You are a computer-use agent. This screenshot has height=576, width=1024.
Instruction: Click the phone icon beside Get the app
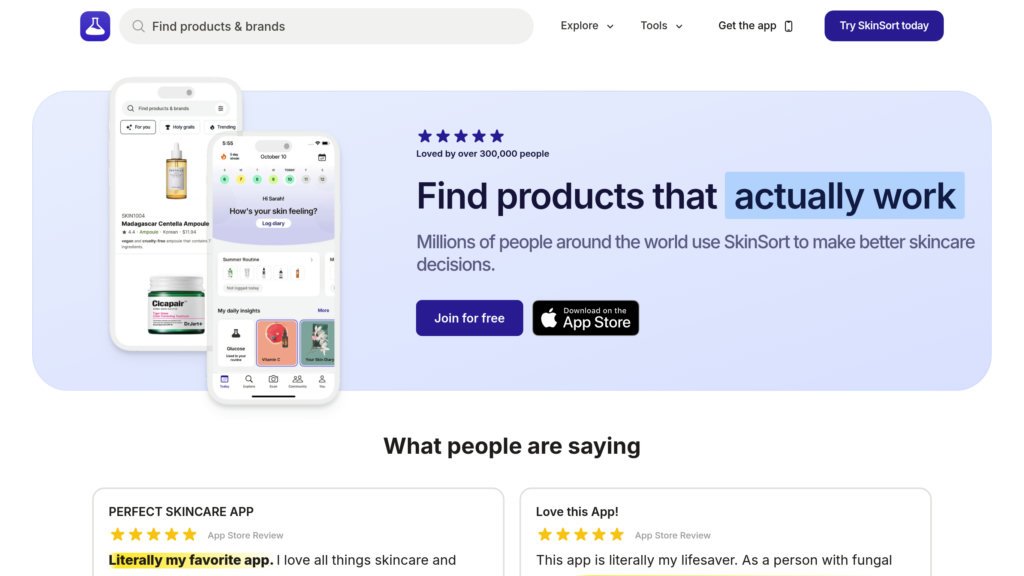(x=788, y=26)
